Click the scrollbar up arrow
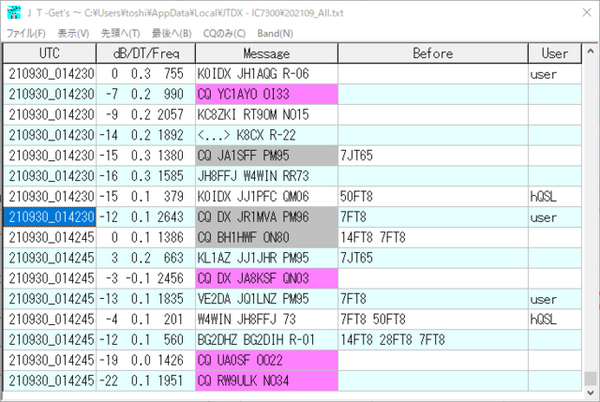The width and height of the screenshot is (600, 402). 590,51
